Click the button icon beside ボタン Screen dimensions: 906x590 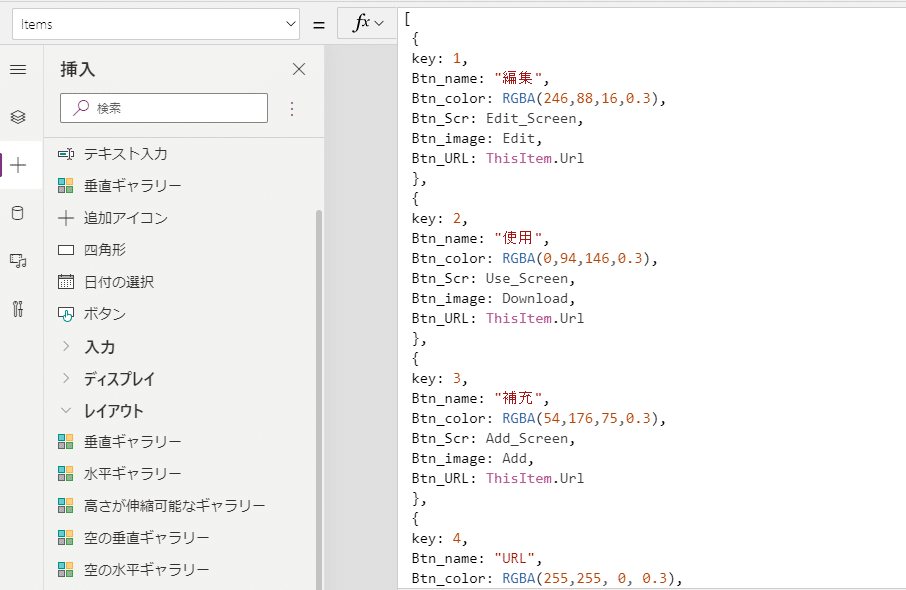[x=66, y=314]
